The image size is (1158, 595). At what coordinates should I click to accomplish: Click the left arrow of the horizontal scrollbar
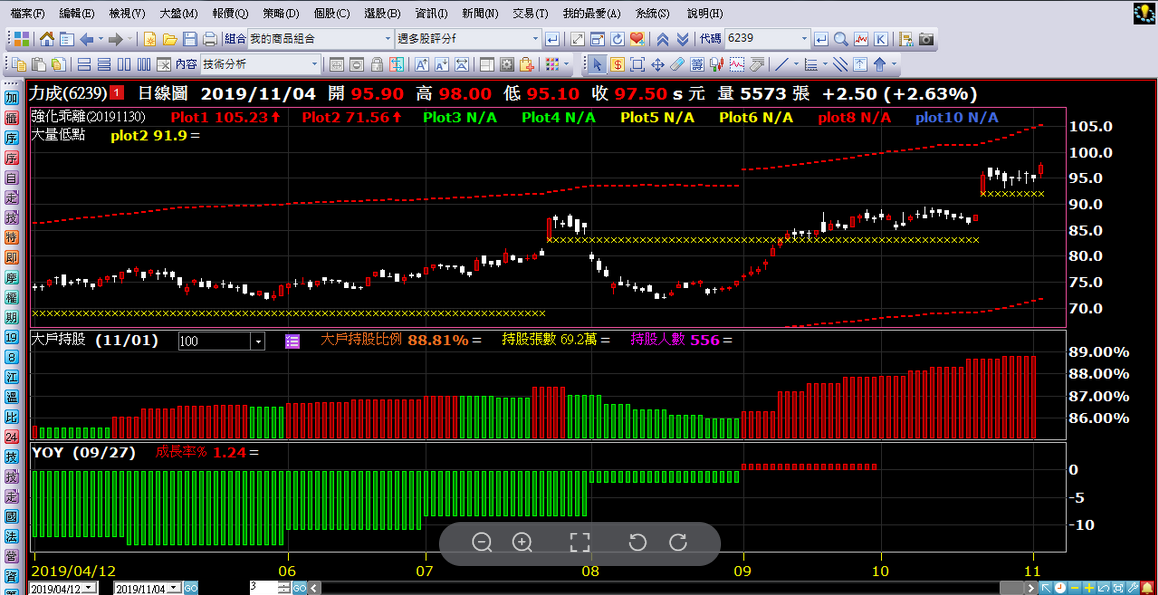[313, 588]
